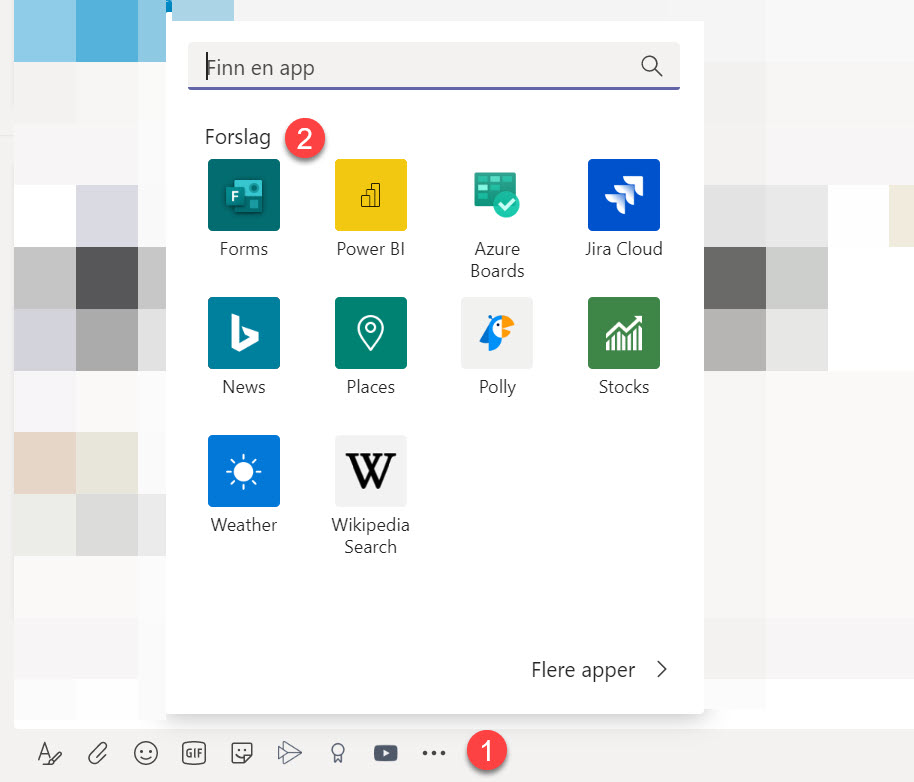
Task: Open the Azure Boards app
Action: pos(497,195)
